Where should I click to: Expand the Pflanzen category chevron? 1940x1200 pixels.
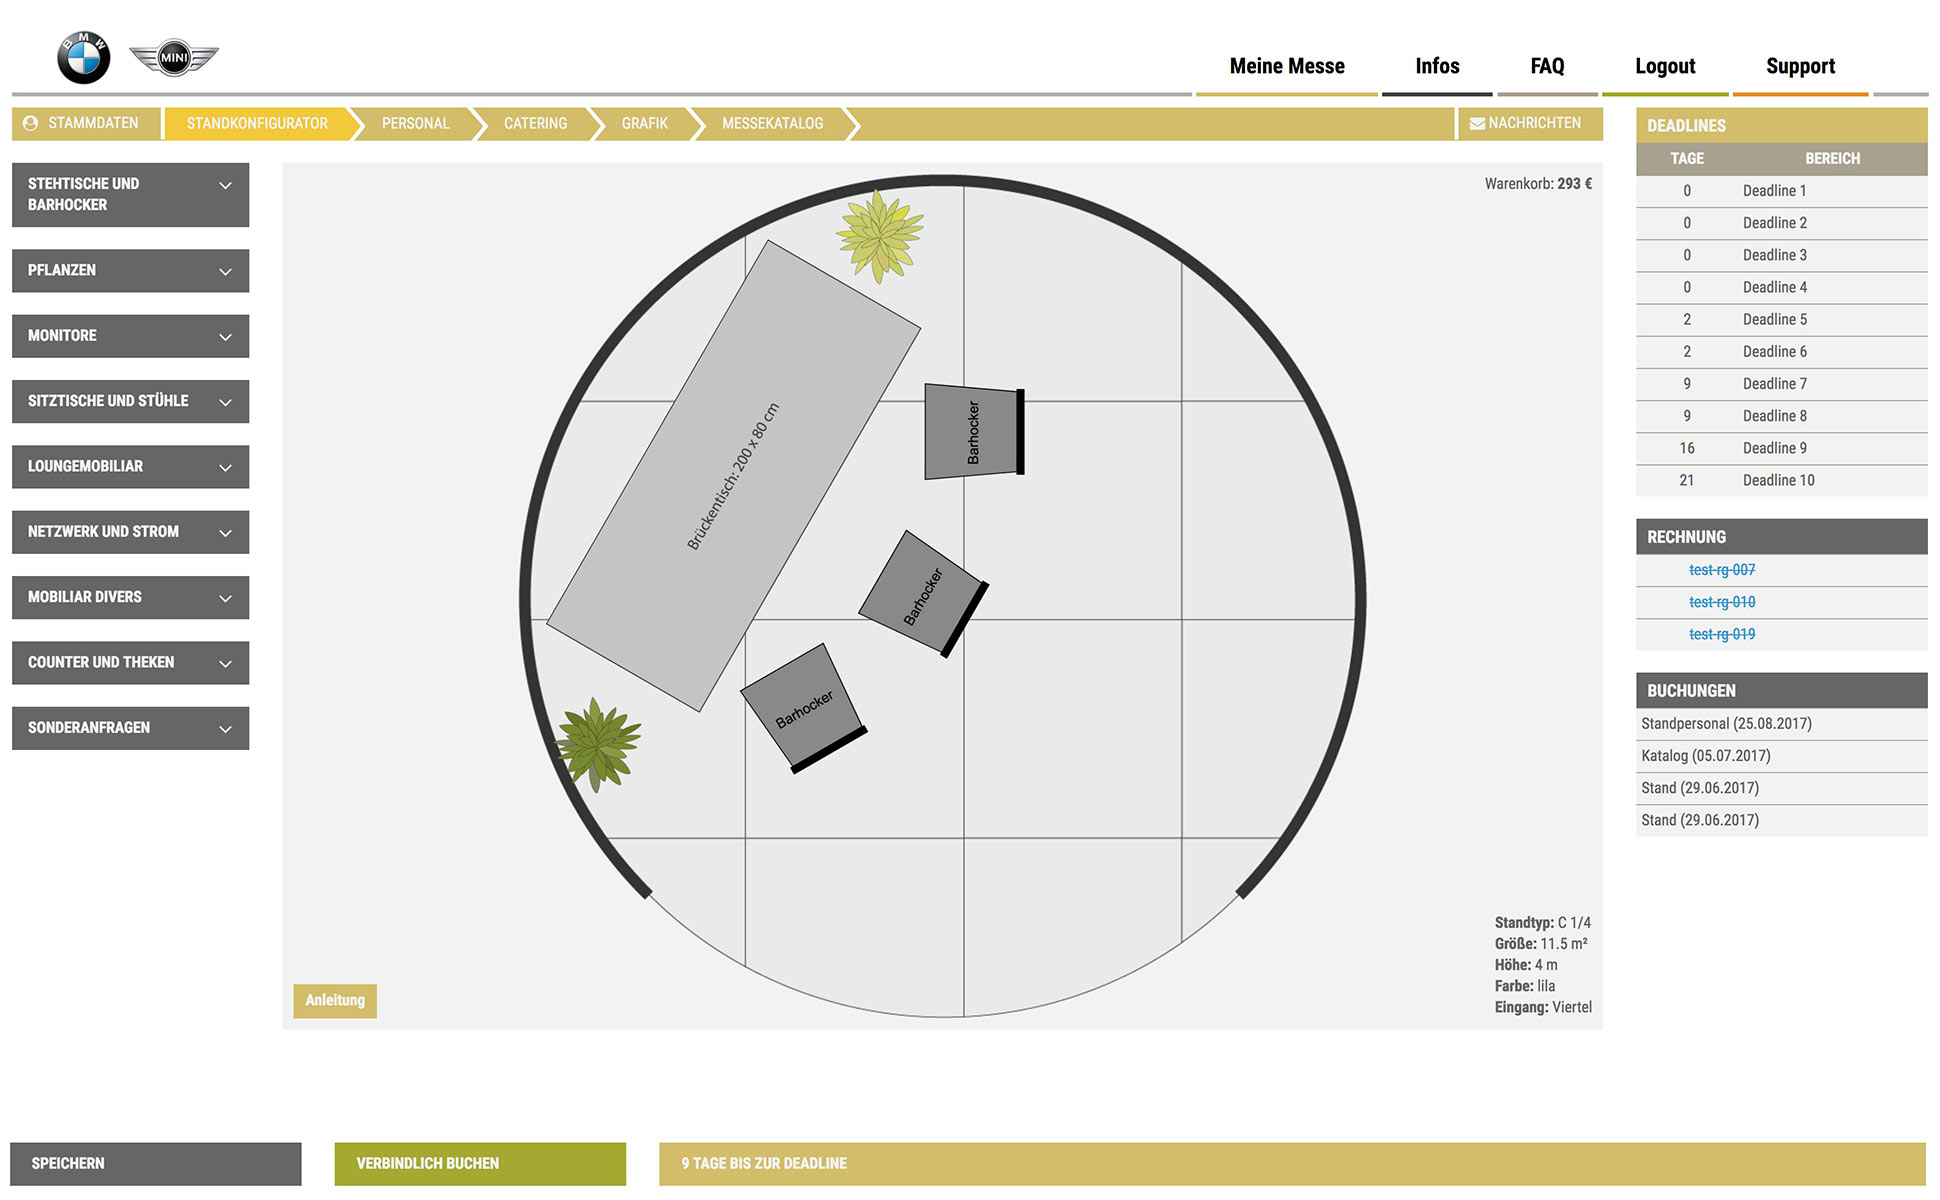tap(225, 272)
